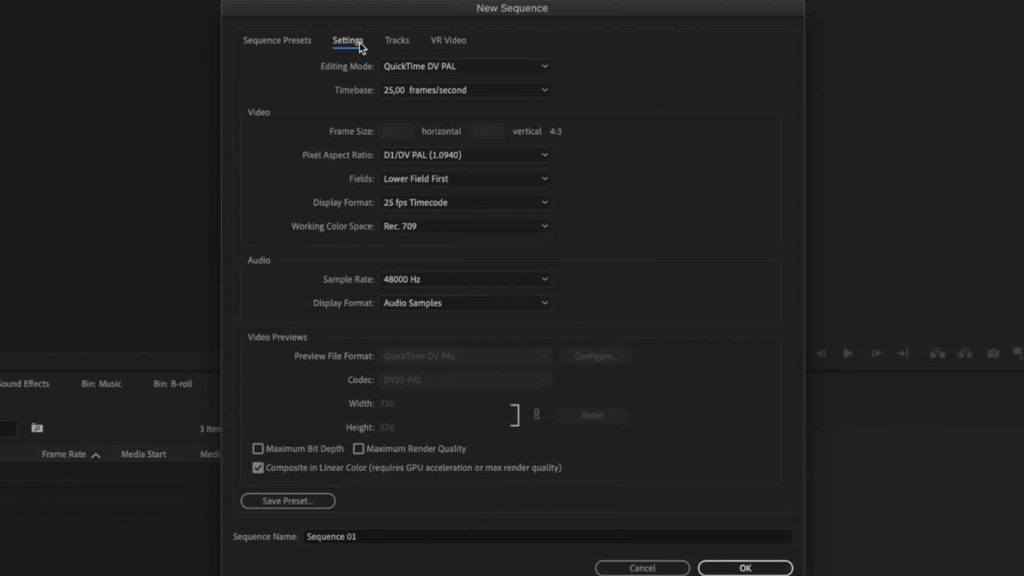This screenshot has width=1024, height=576.
Task: Open the Editing Mode dropdown
Action: (465, 67)
